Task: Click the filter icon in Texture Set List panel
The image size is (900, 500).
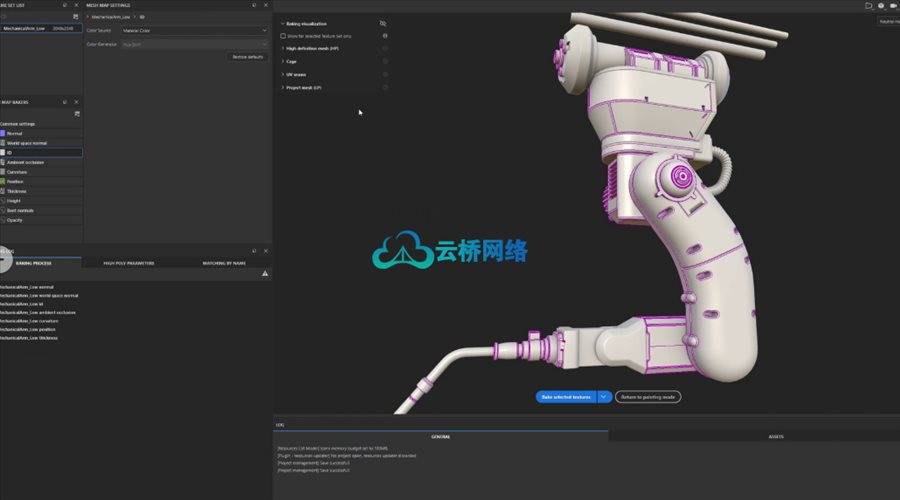Action: pos(77,17)
